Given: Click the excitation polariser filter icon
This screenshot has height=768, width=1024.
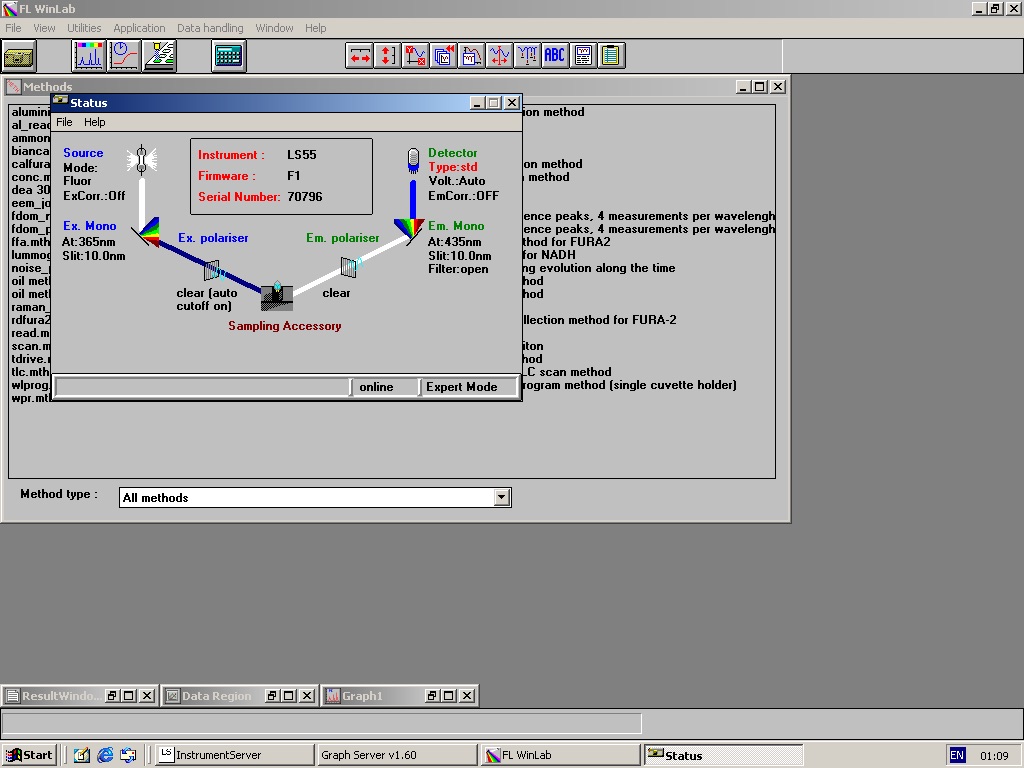Looking at the screenshot, I should [x=212, y=270].
